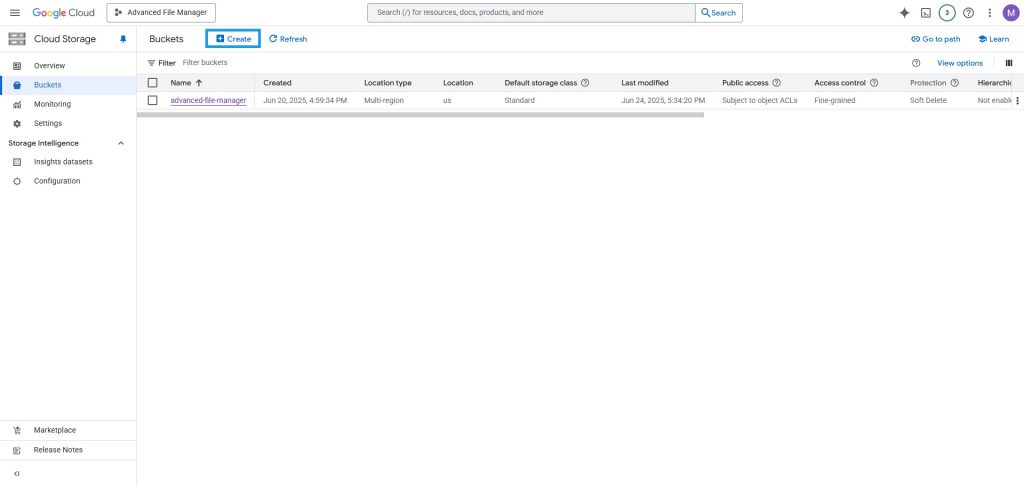The image size is (1024, 486).
Task: Open the user account avatar
Action: [x=1010, y=13]
